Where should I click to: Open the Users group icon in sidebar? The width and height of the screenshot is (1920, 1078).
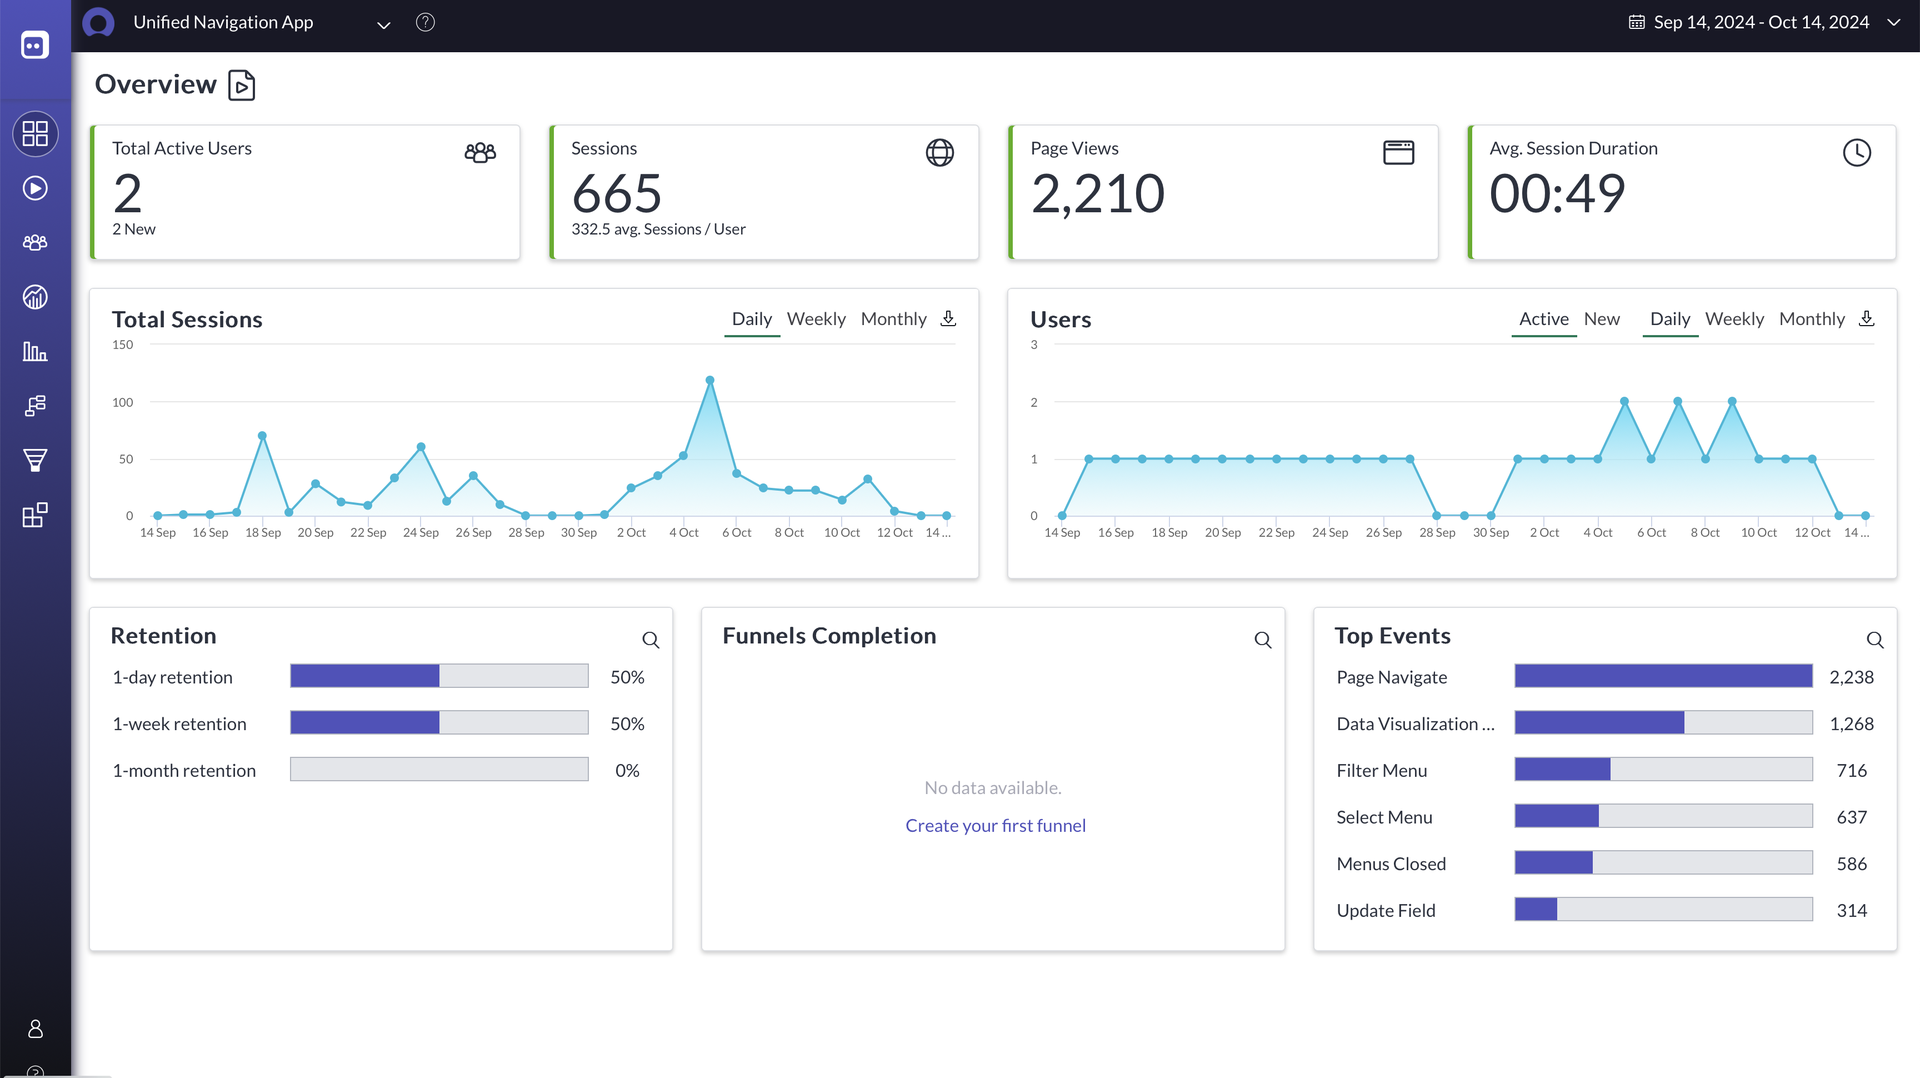pyautogui.click(x=35, y=242)
